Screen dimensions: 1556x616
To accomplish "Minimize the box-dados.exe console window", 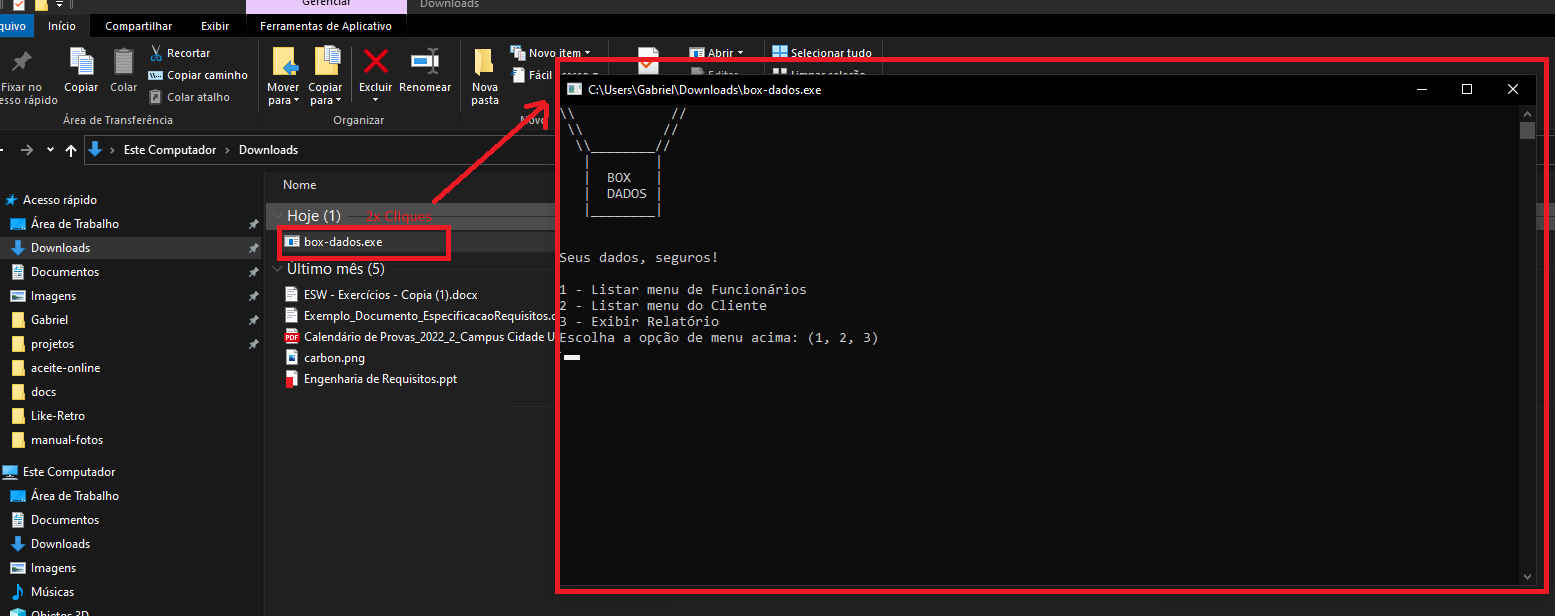I will [x=1421, y=89].
